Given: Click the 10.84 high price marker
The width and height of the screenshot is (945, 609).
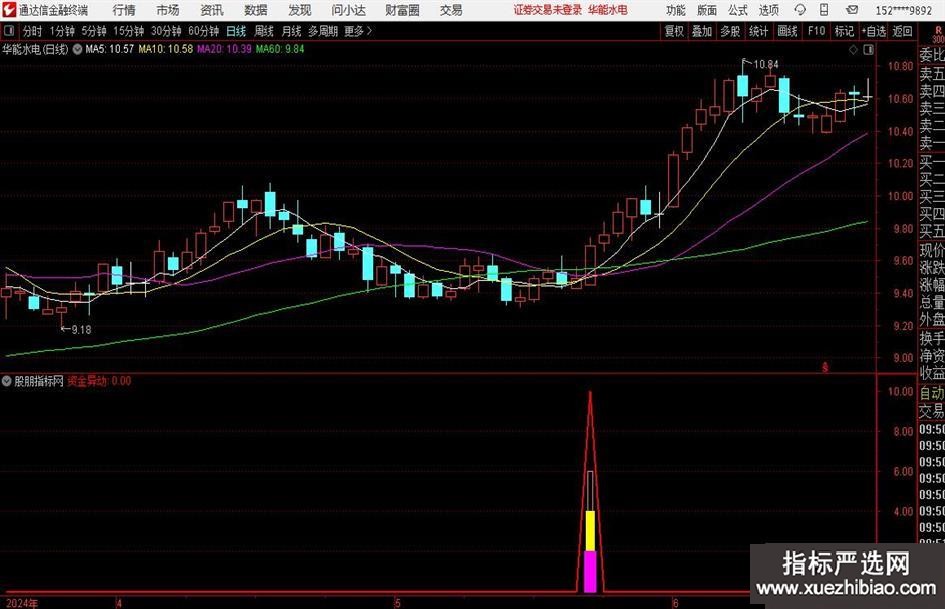Looking at the screenshot, I should [x=765, y=64].
